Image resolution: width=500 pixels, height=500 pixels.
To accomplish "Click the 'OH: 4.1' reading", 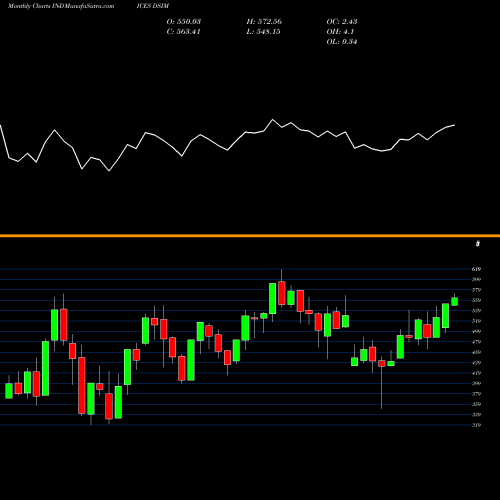I will (340, 32).
